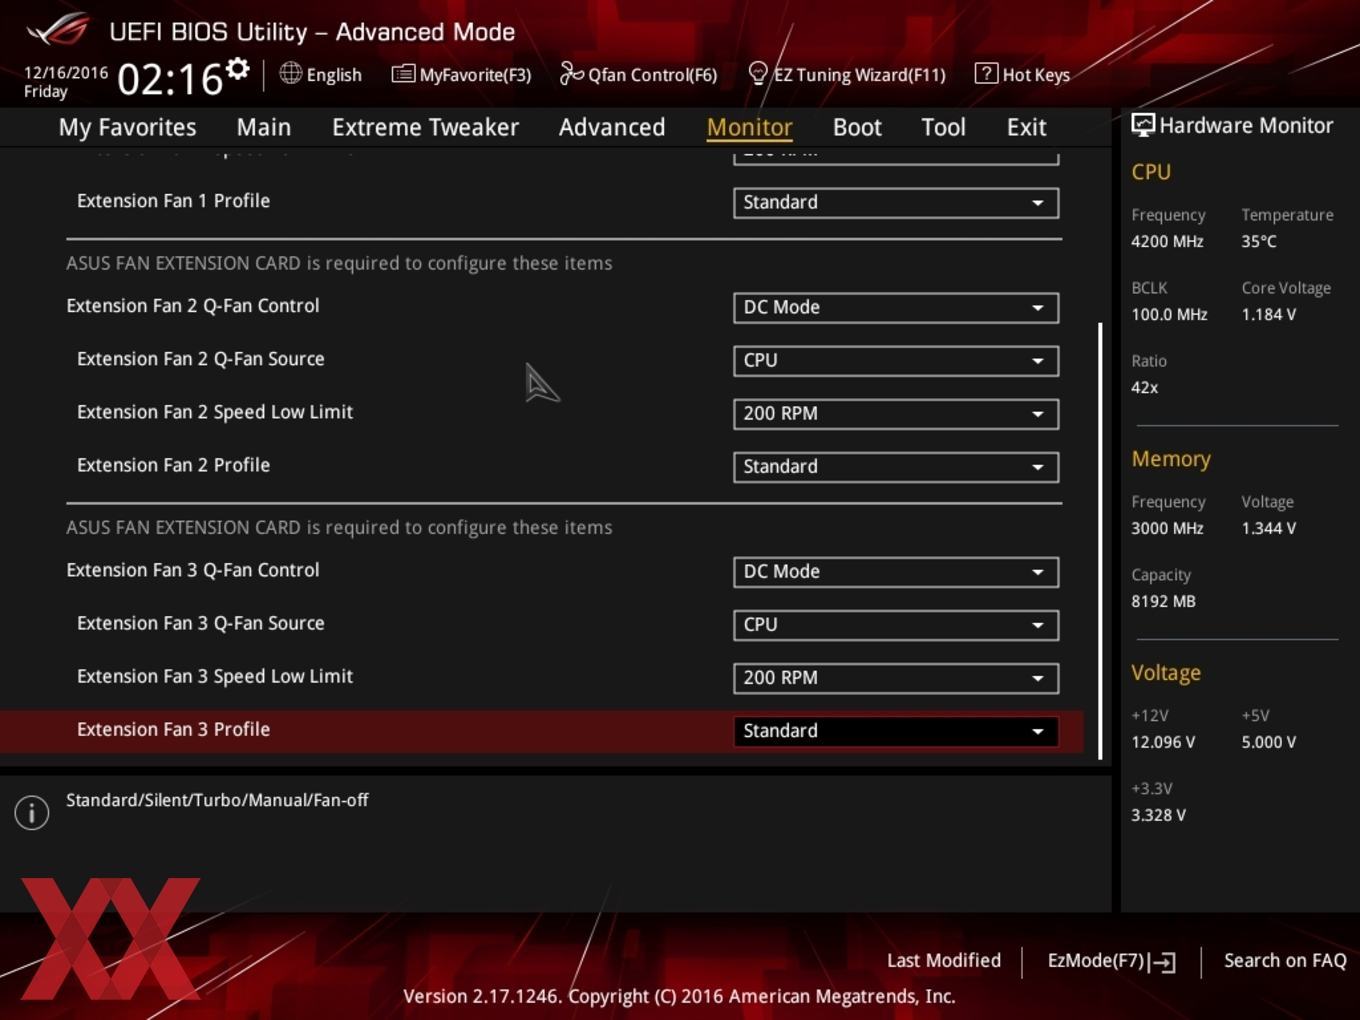Select Extension Fan 3 Q-Fan Control label
This screenshot has height=1020, width=1360.
coord(193,570)
